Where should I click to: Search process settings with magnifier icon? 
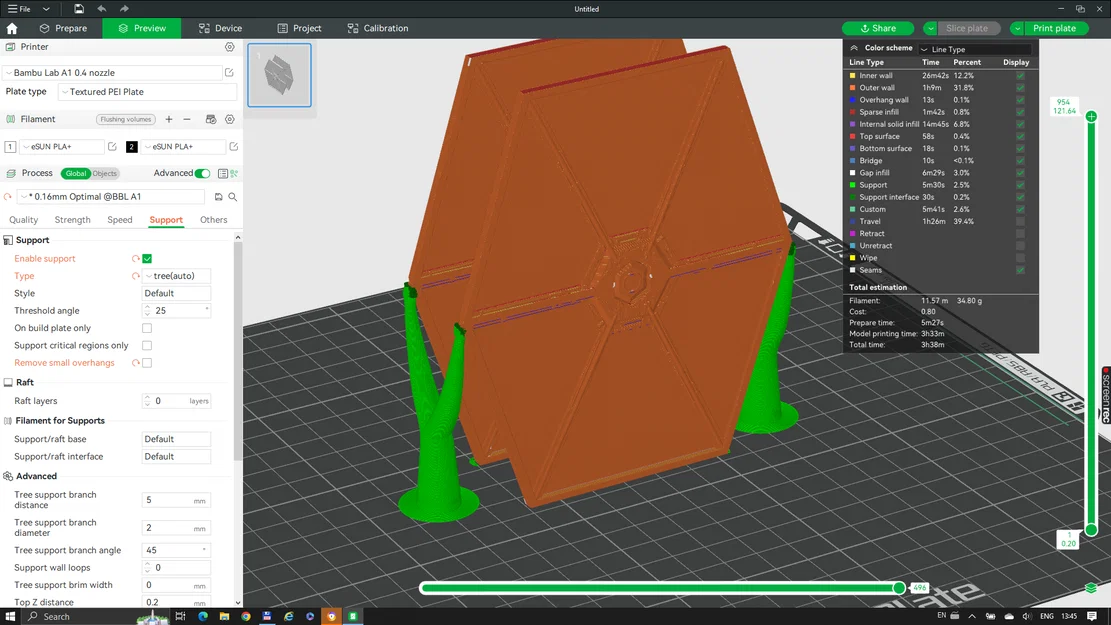[232, 197]
